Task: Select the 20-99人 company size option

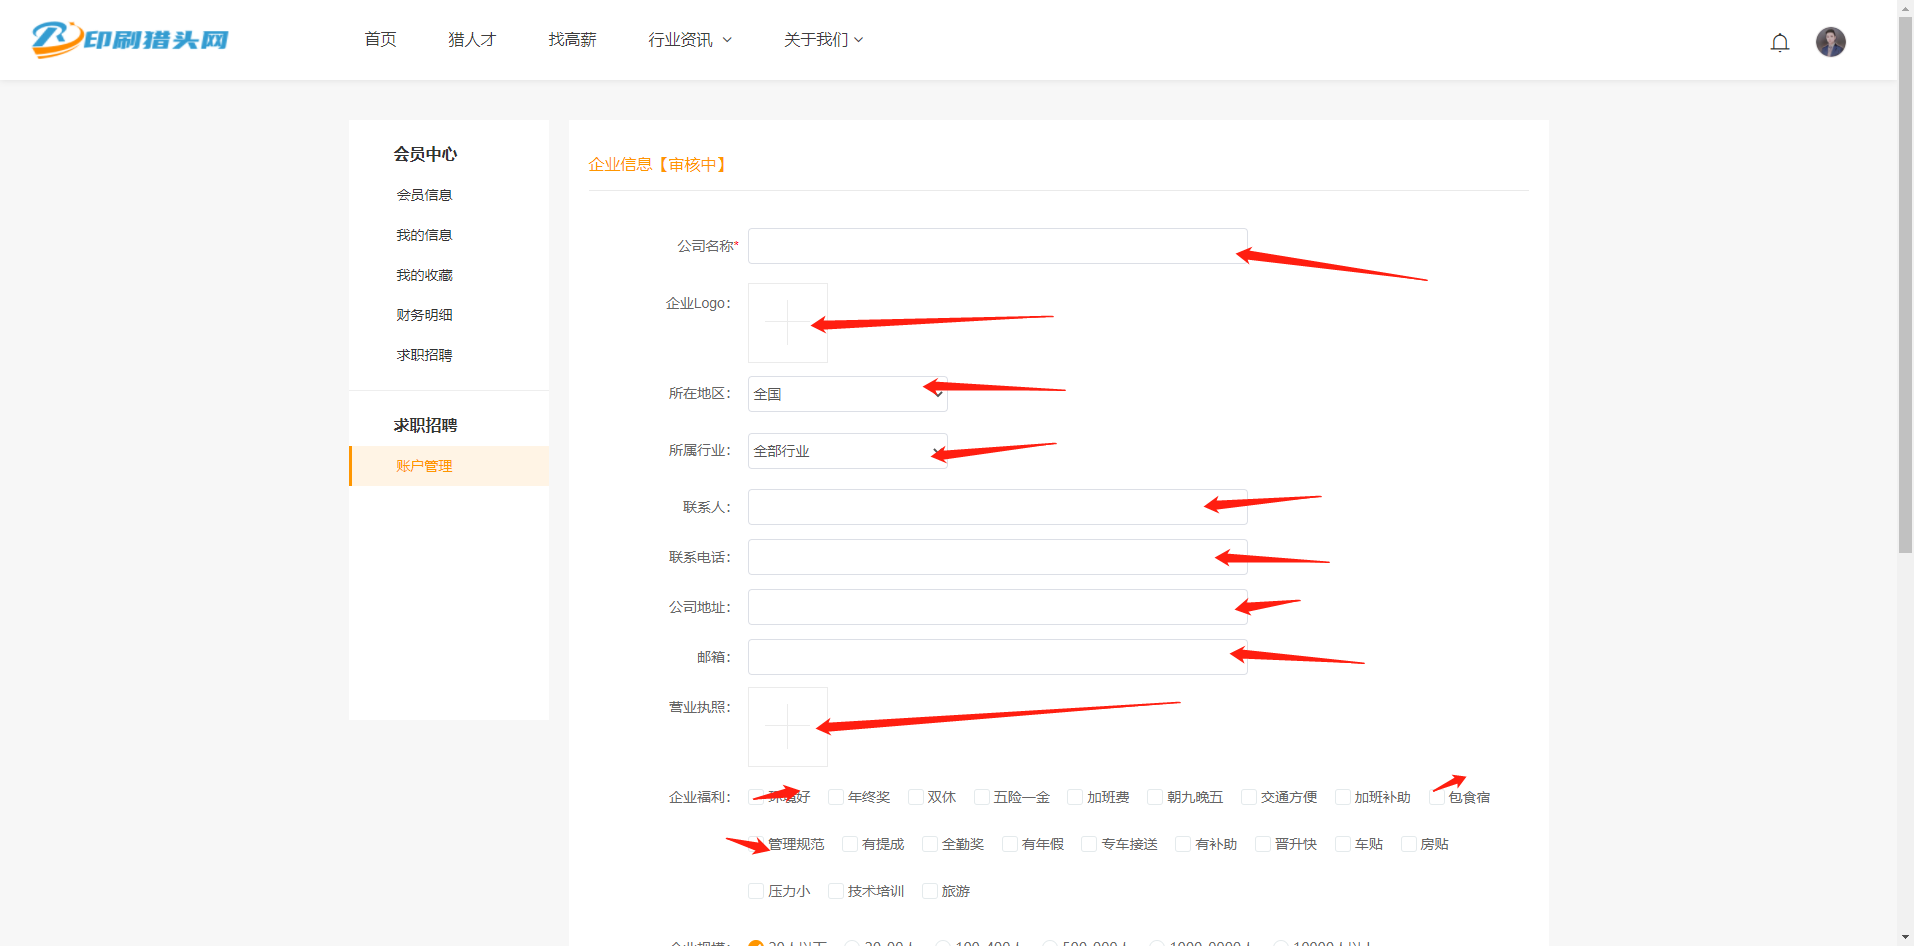Action: tap(852, 941)
